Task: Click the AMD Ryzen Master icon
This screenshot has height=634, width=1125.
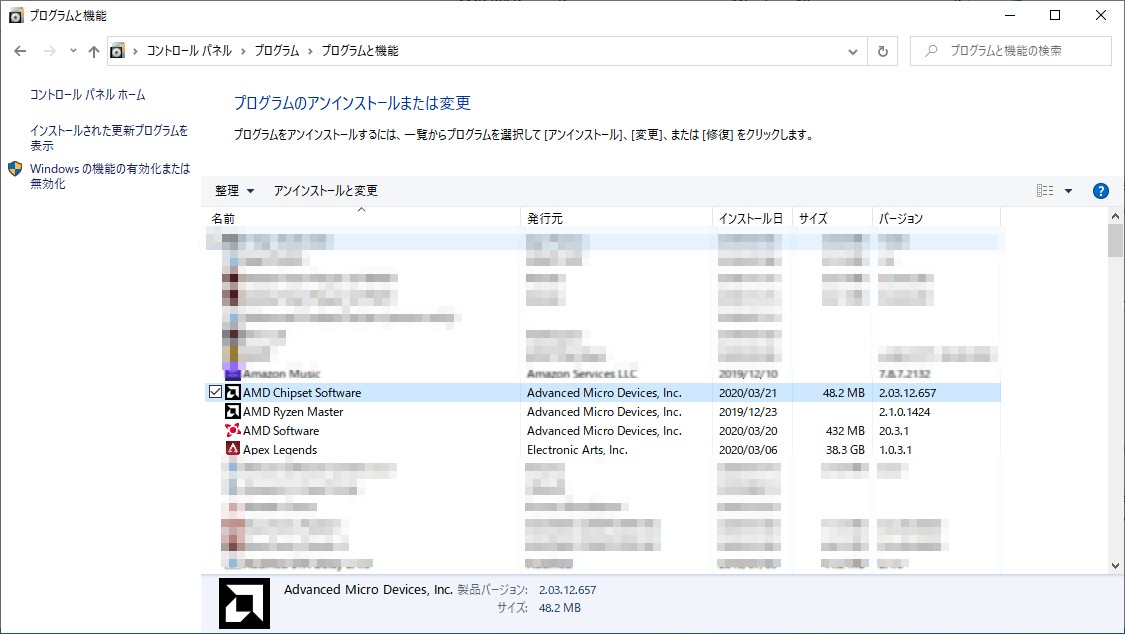Action: 232,411
